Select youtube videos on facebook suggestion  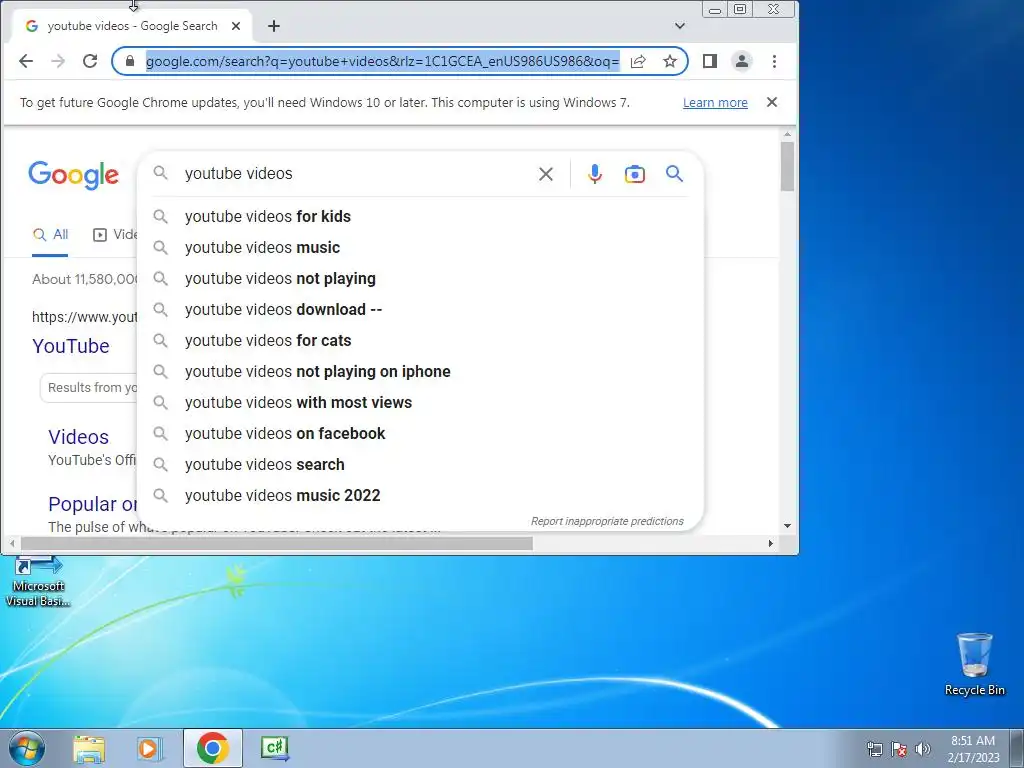click(421, 434)
